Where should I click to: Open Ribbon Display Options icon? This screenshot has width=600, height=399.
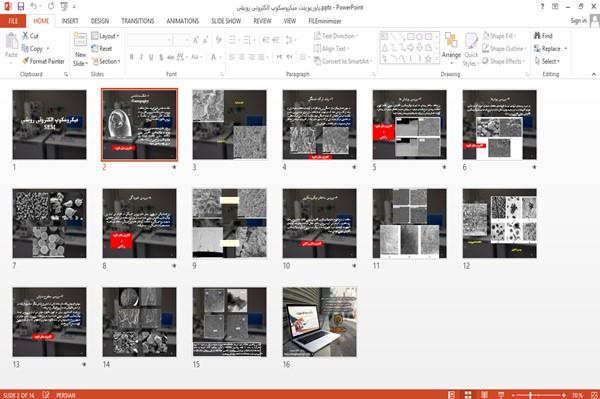[555, 7]
